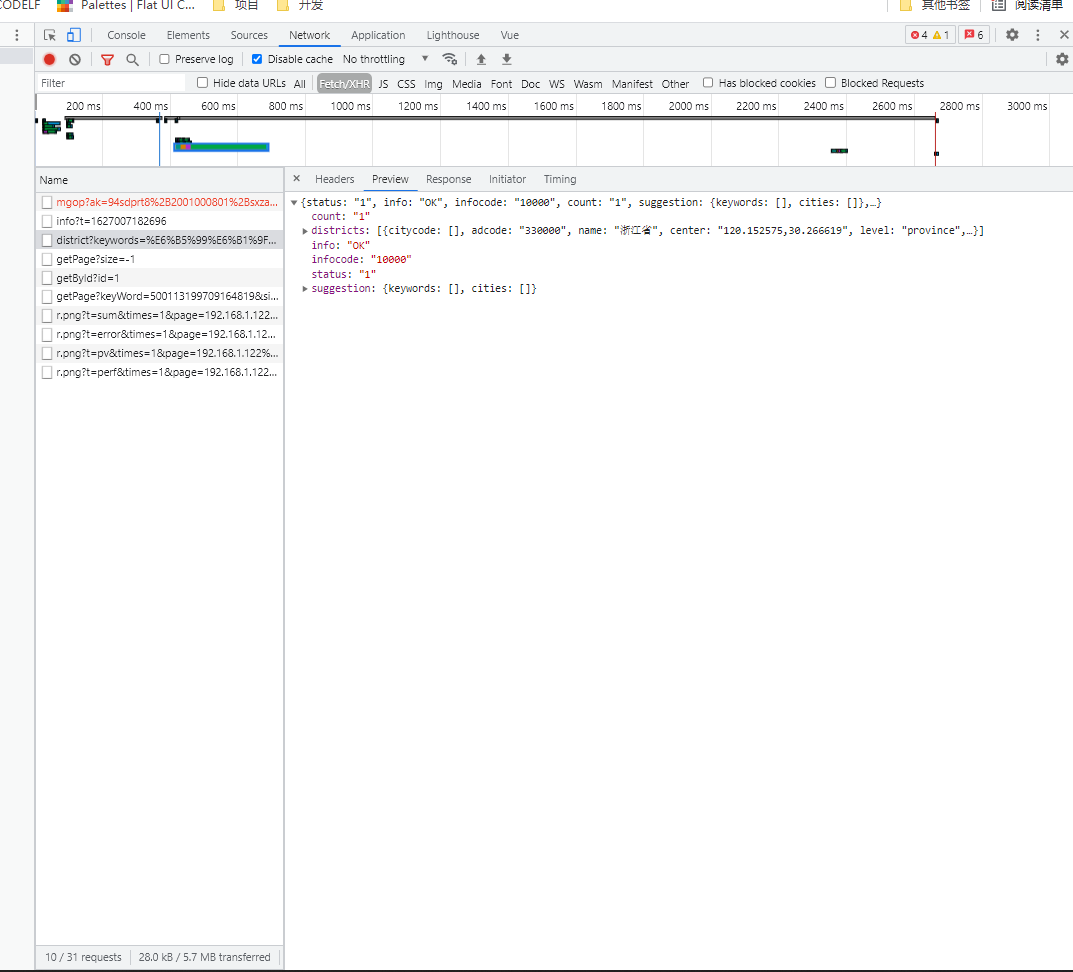Select info?t=1627007182696 request row
The image size is (1073, 972).
pyautogui.click(x=159, y=221)
